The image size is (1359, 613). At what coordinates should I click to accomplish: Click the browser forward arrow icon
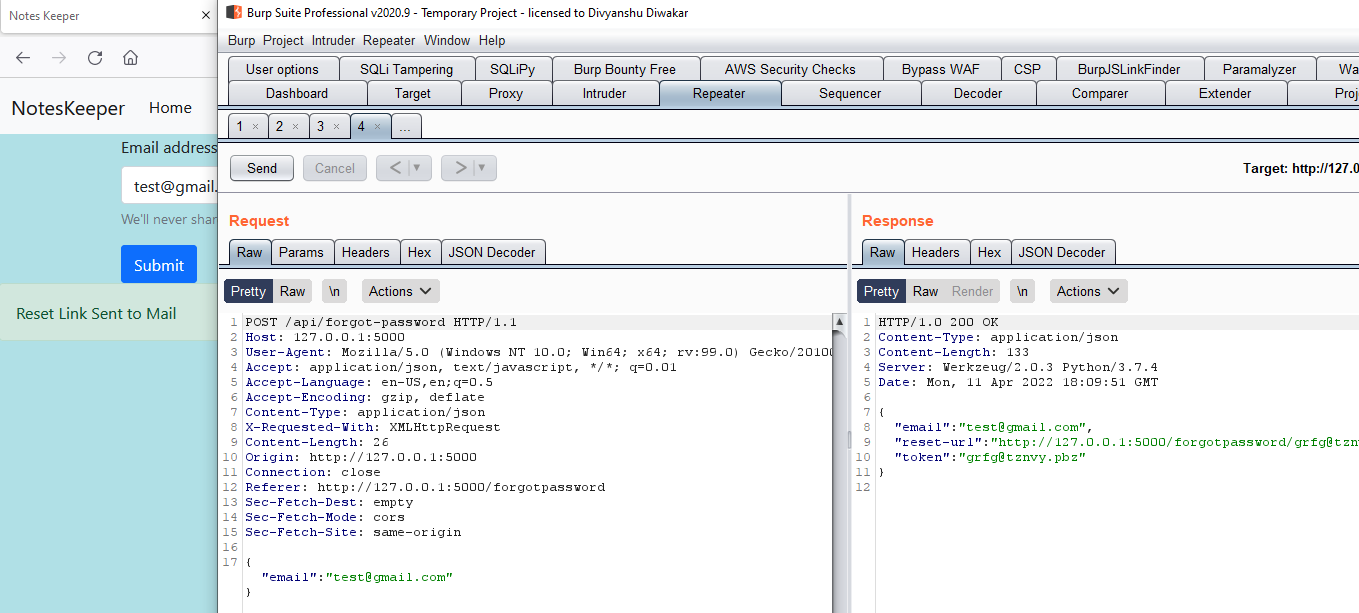(59, 57)
